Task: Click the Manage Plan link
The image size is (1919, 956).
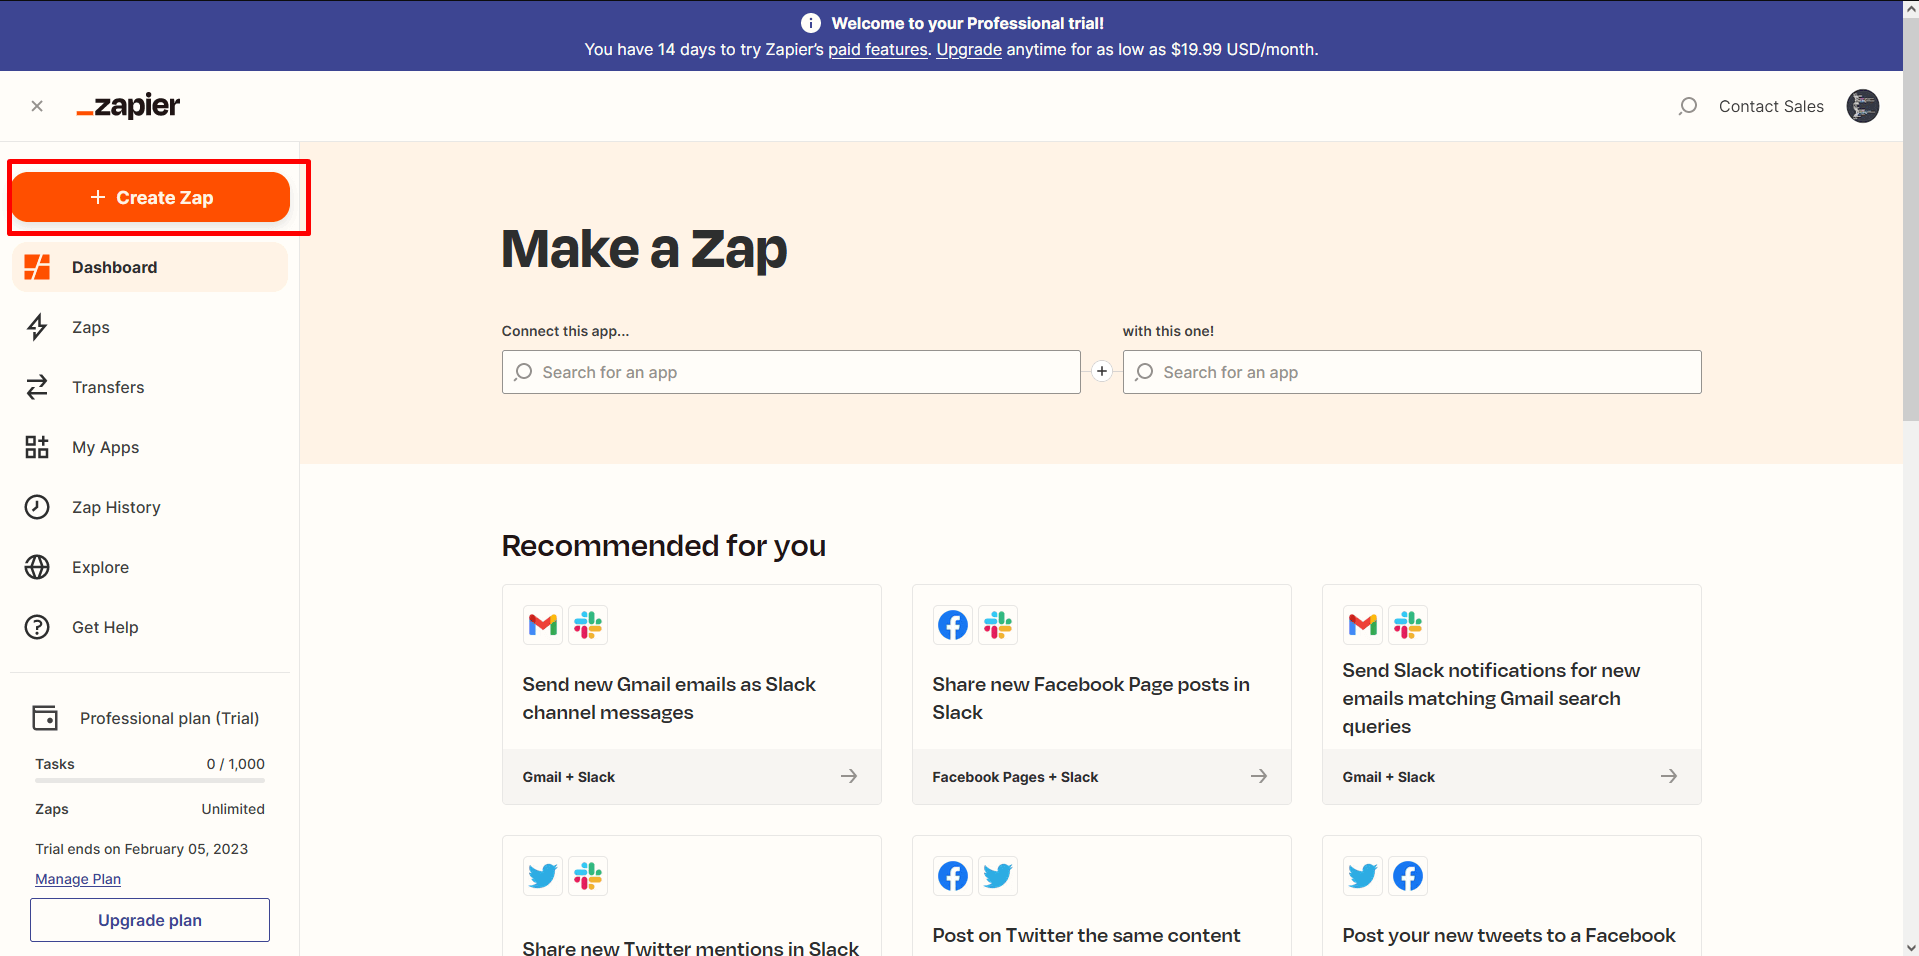Action: click(78, 879)
